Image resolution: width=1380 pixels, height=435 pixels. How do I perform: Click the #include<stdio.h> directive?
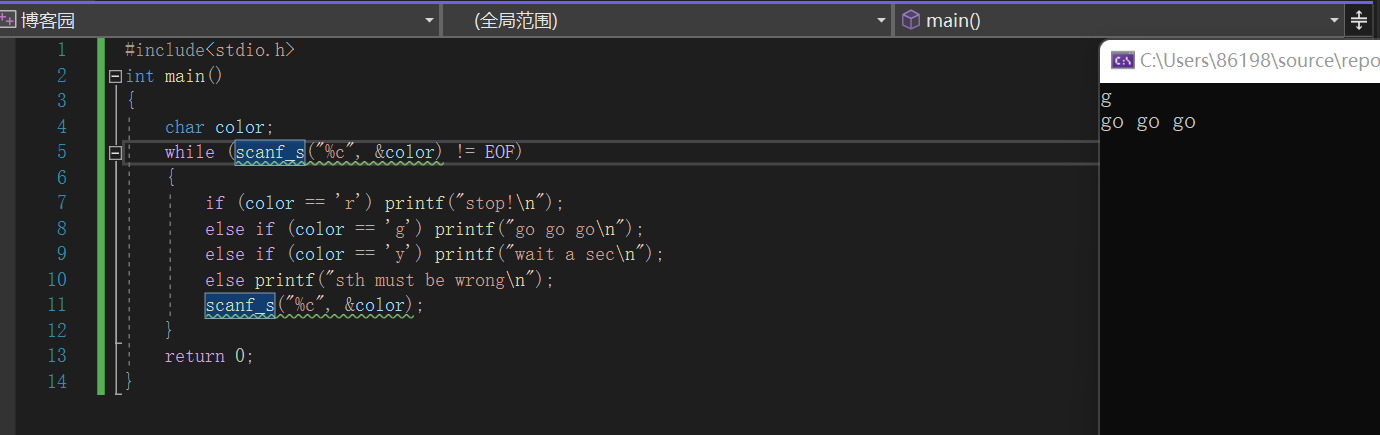(x=210, y=50)
